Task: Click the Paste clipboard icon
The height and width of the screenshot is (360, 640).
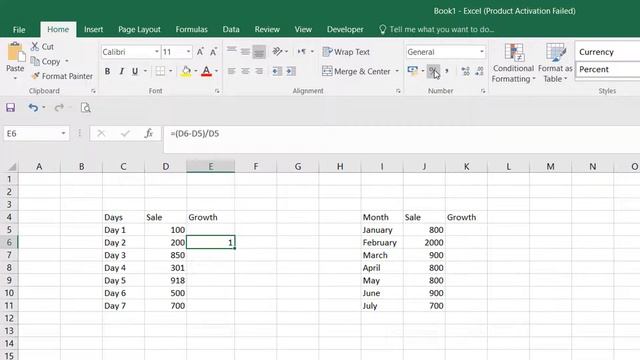Action: [x=16, y=52]
